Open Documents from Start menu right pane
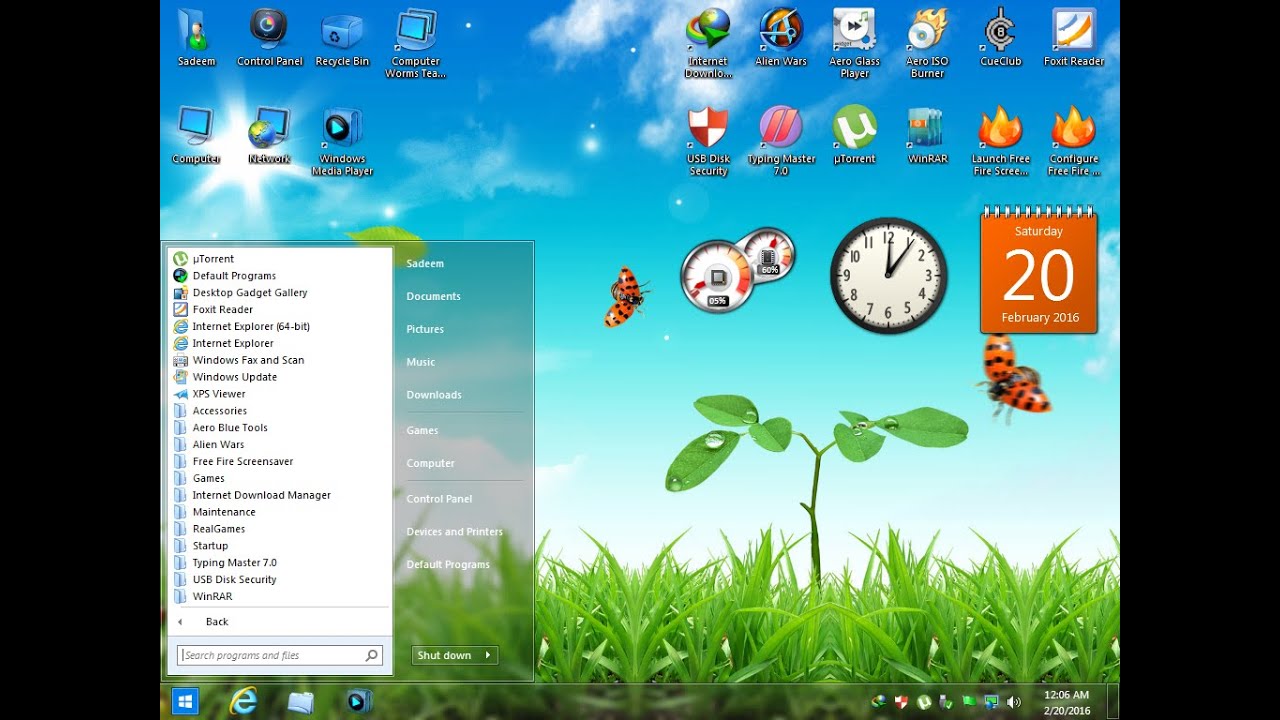This screenshot has height=720, width=1280. (433, 296)
